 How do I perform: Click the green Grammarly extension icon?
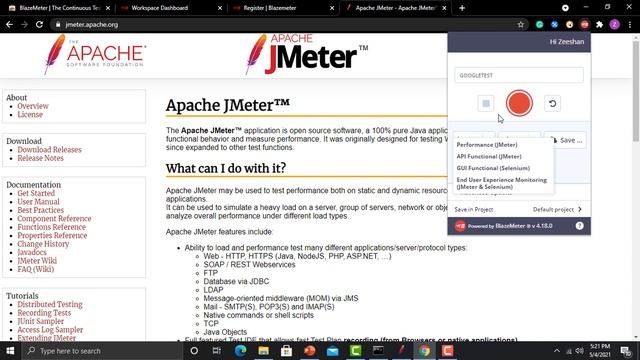pos(539,24)
